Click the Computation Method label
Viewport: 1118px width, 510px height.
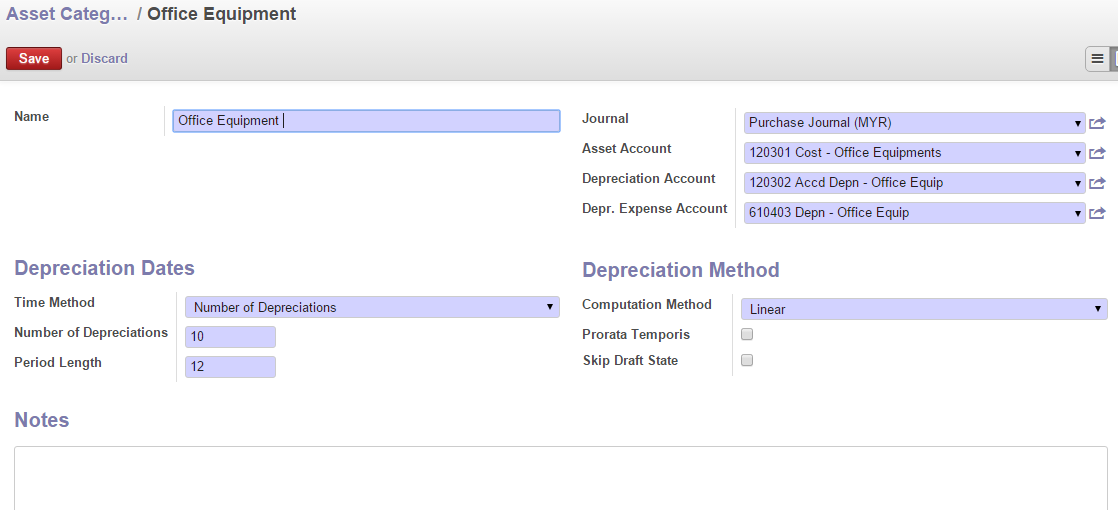point(647,305)
